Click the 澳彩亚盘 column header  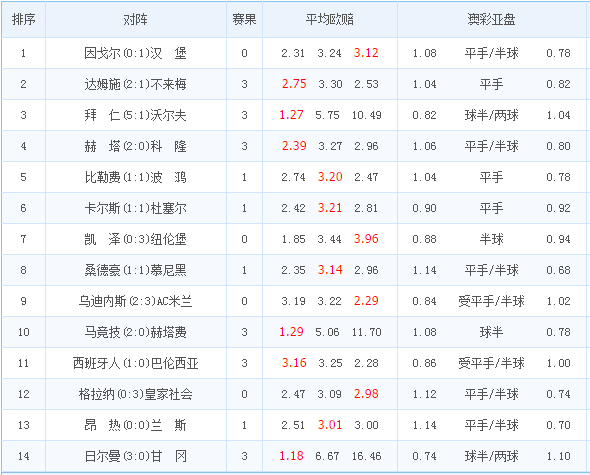[x=491, y=19]
